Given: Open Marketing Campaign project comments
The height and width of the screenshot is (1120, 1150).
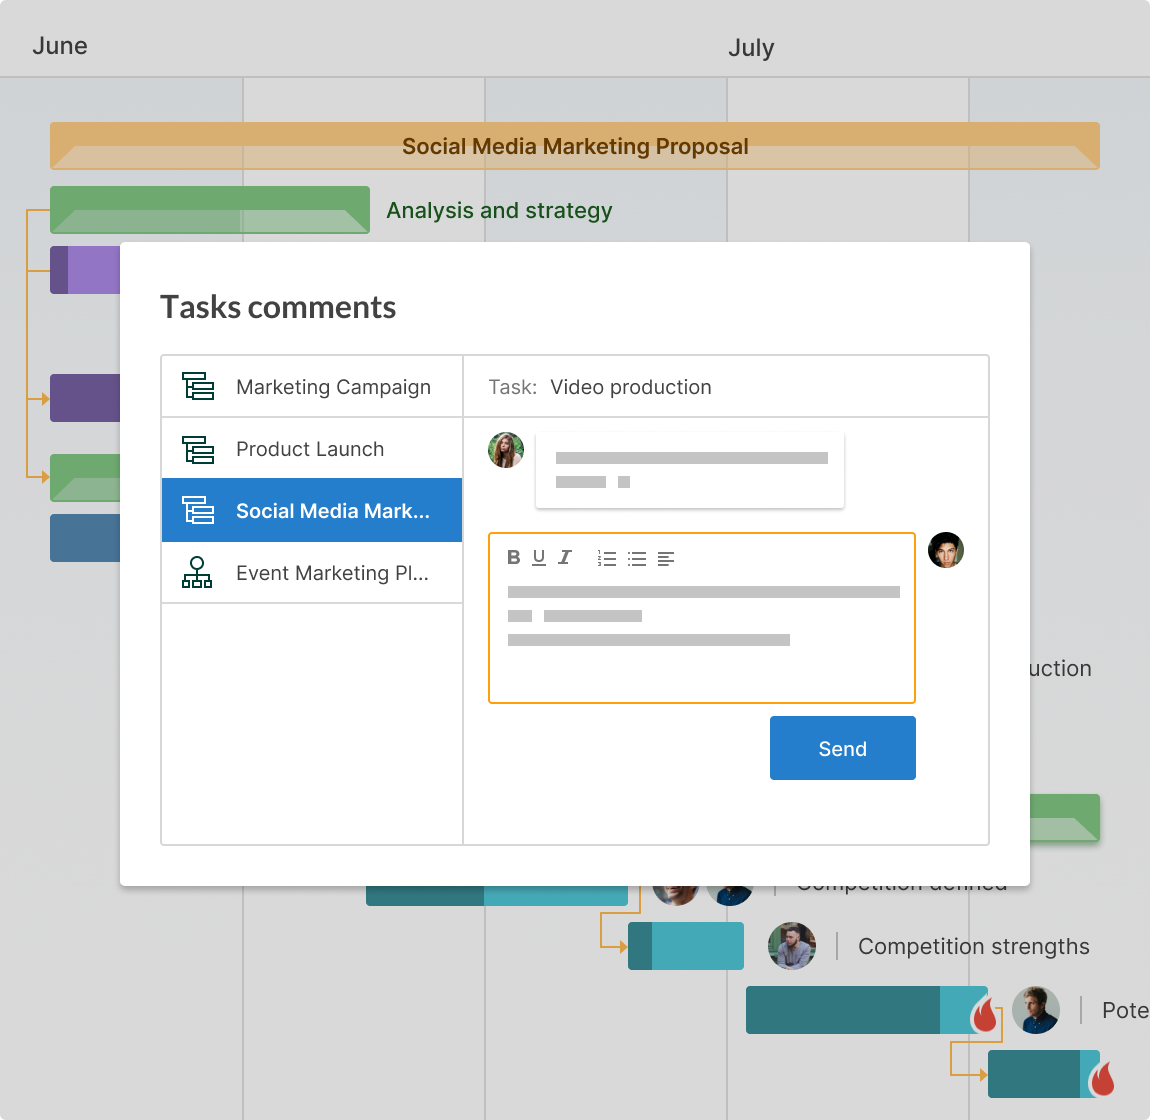Looking at the screenshot, I should coord(312,387).
